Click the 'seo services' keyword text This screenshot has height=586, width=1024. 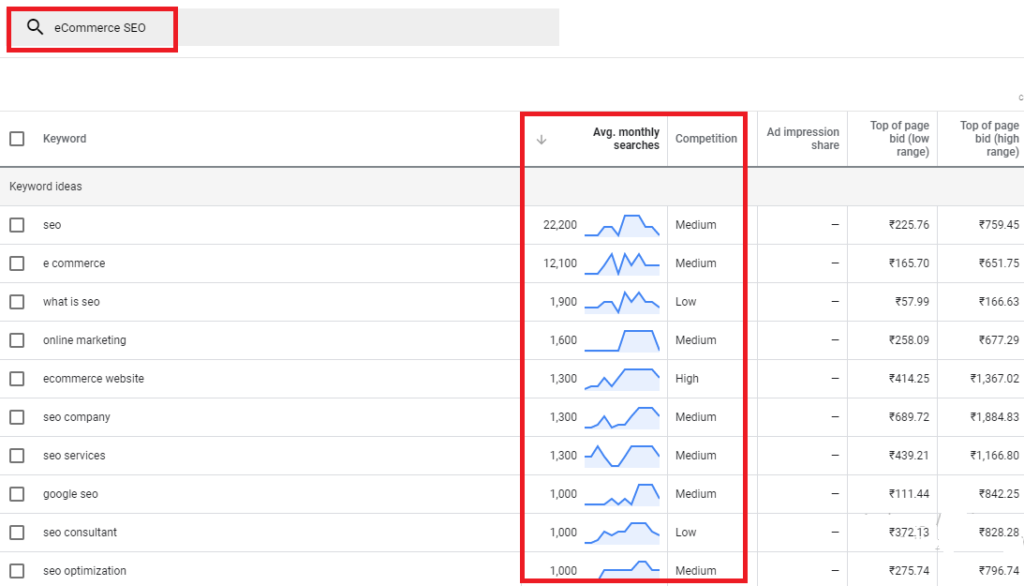[74, 455]
